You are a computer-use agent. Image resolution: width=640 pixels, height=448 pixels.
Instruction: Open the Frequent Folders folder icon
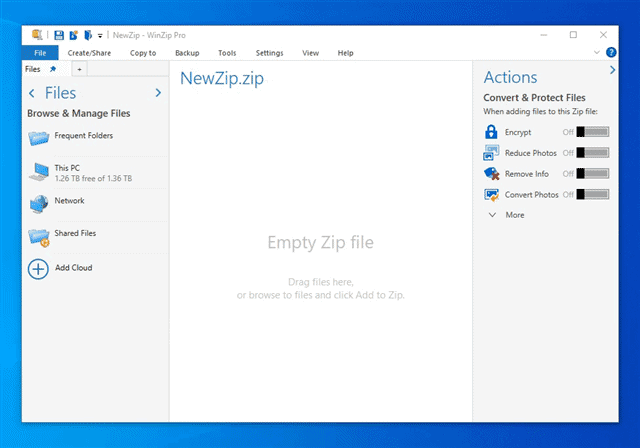[39, 138]
